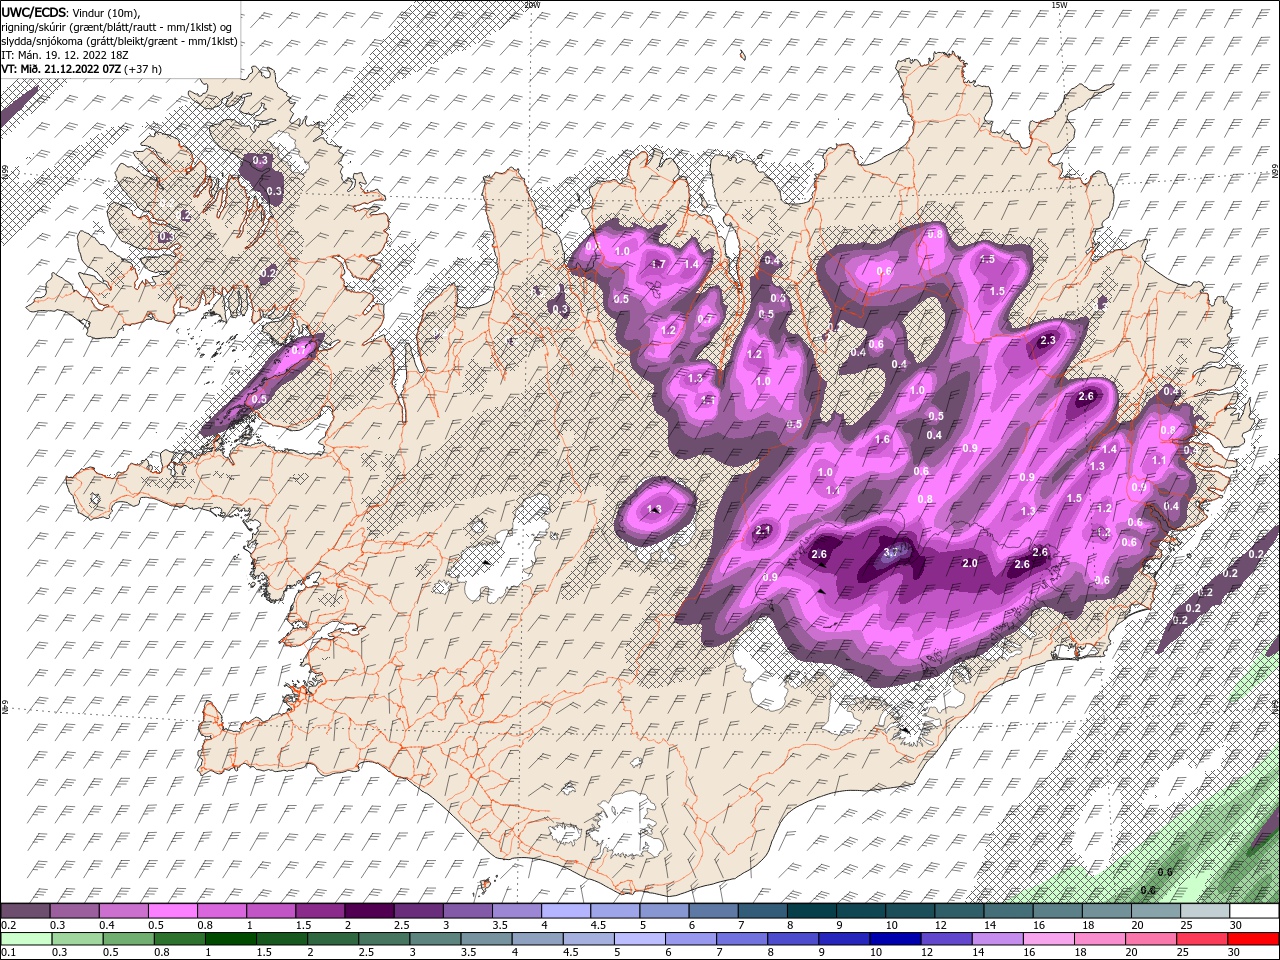
Task: Click the 1.7 snowfall value on the map
Action: click(658, 265)
